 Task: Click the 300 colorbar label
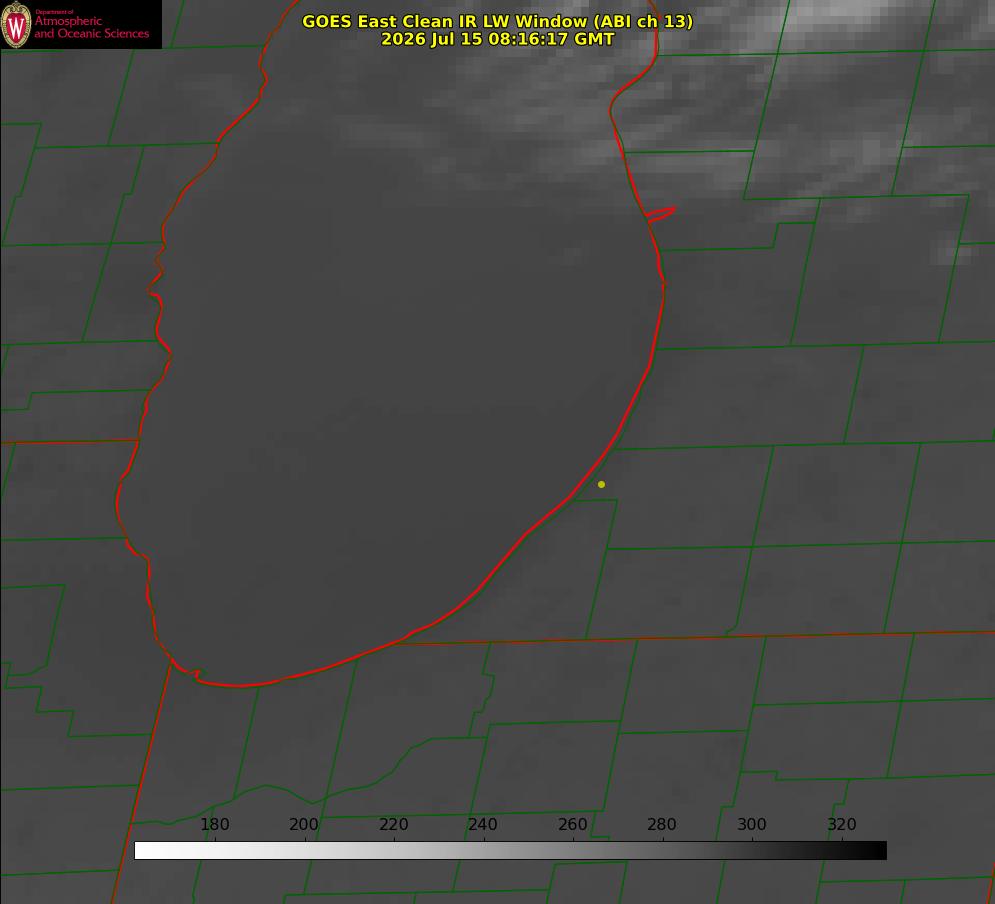pyautogui.click(x=751, y=824)
